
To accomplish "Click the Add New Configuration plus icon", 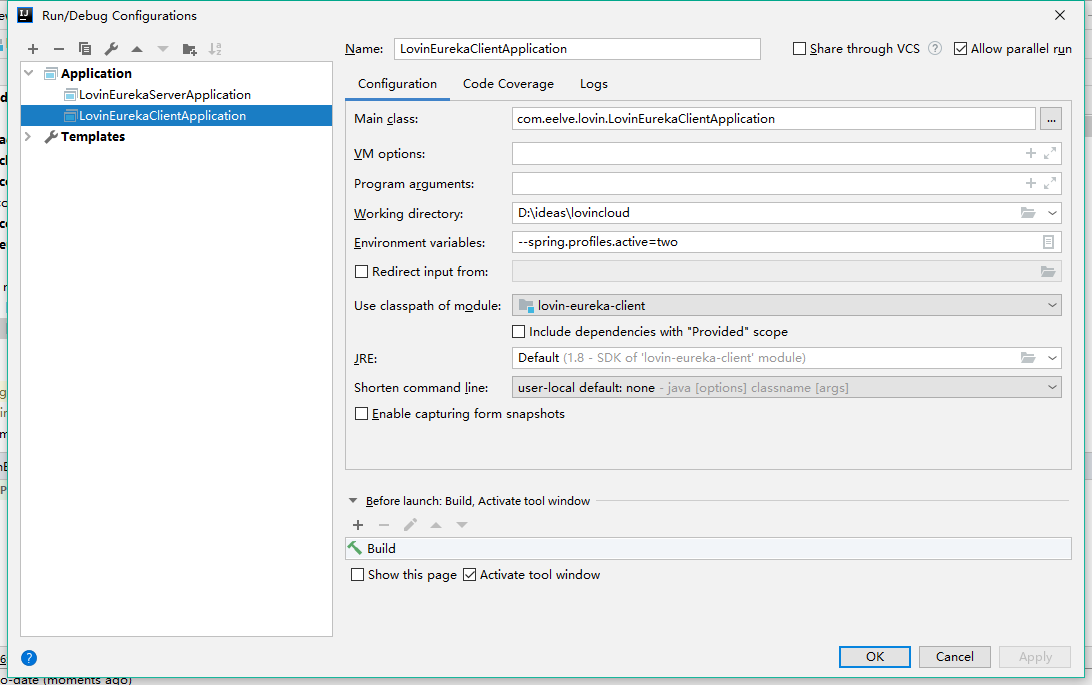I will 33,49.
